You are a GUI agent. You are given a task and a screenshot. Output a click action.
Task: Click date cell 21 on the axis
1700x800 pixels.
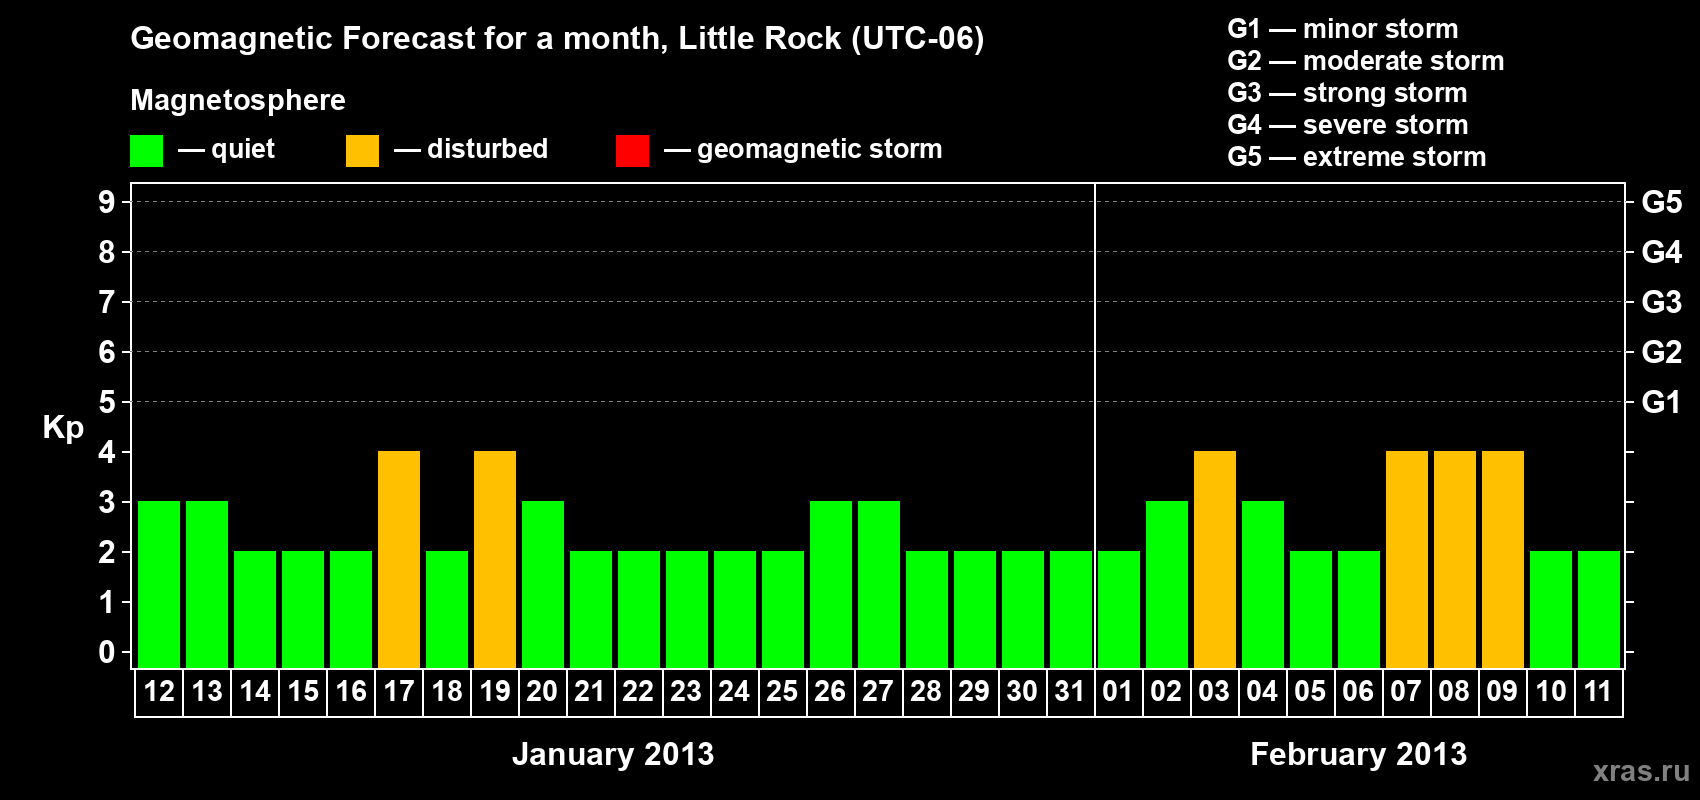click(x=591, y=692)
